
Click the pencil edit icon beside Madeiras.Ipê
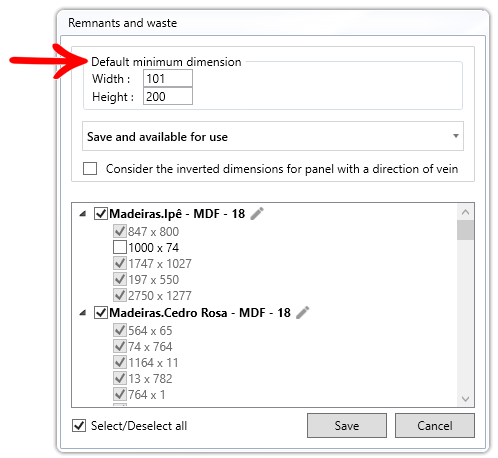[x=257, y=213]
